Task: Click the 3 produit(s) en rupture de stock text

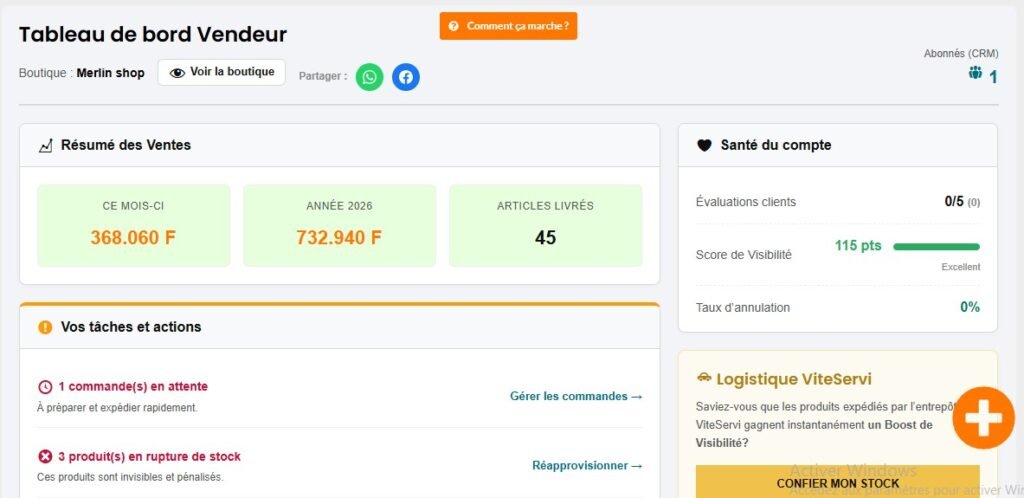Action: click(150, 457)
